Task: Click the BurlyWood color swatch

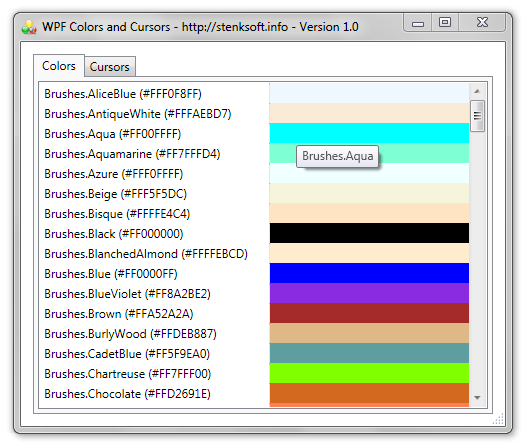Action: click(369, 333)
